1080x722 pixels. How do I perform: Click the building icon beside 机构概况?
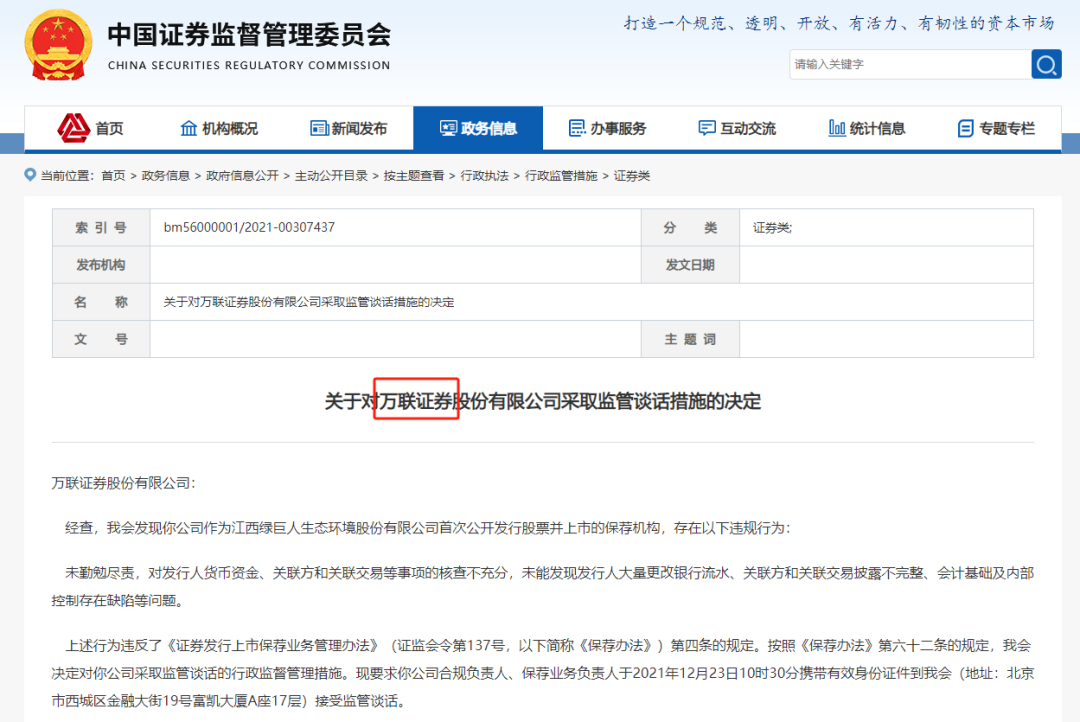(189, 128)
